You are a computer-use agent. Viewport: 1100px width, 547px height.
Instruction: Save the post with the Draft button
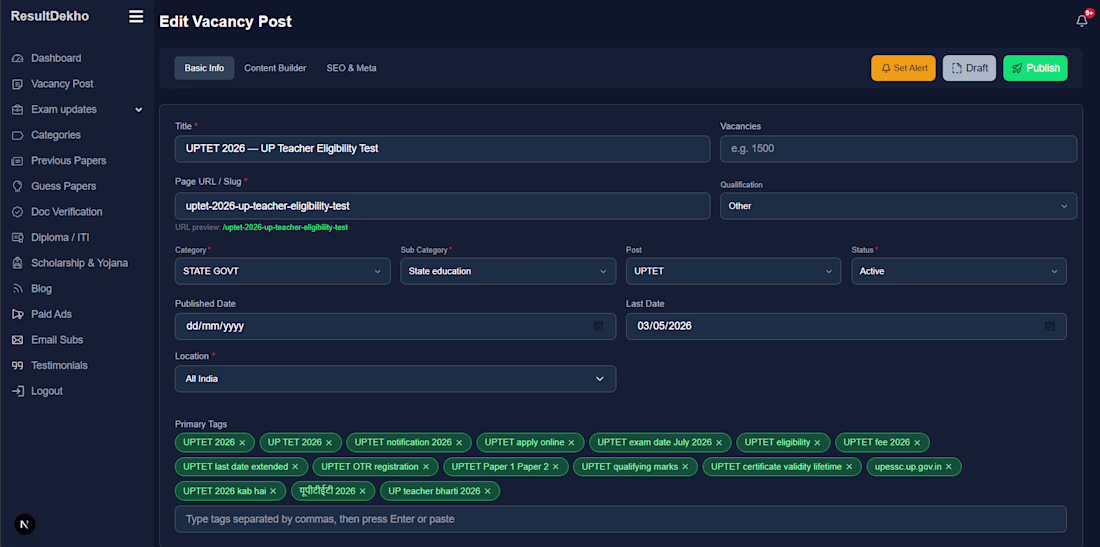tap(969, 68)
